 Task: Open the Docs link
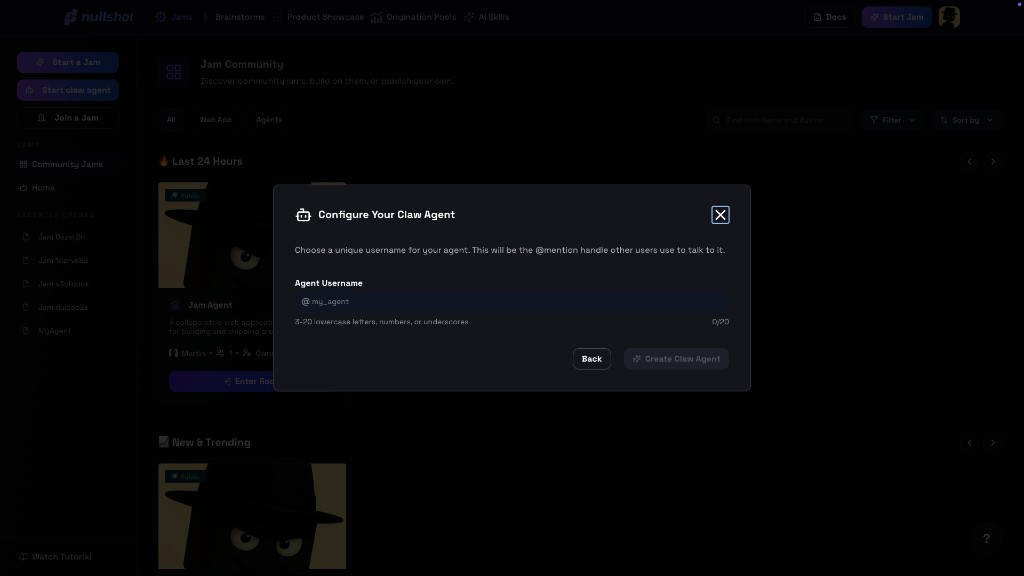pyautogui.click(x=829, y=17)
